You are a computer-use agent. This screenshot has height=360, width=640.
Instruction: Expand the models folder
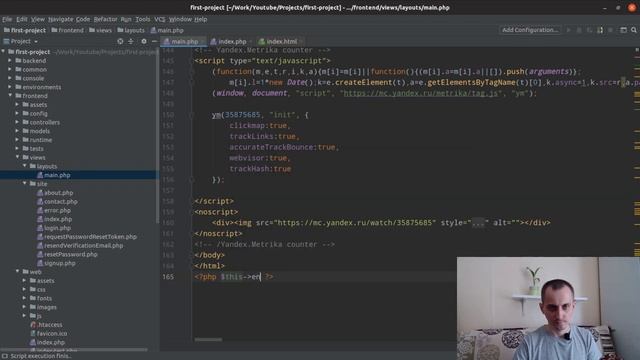click(18, 131)
